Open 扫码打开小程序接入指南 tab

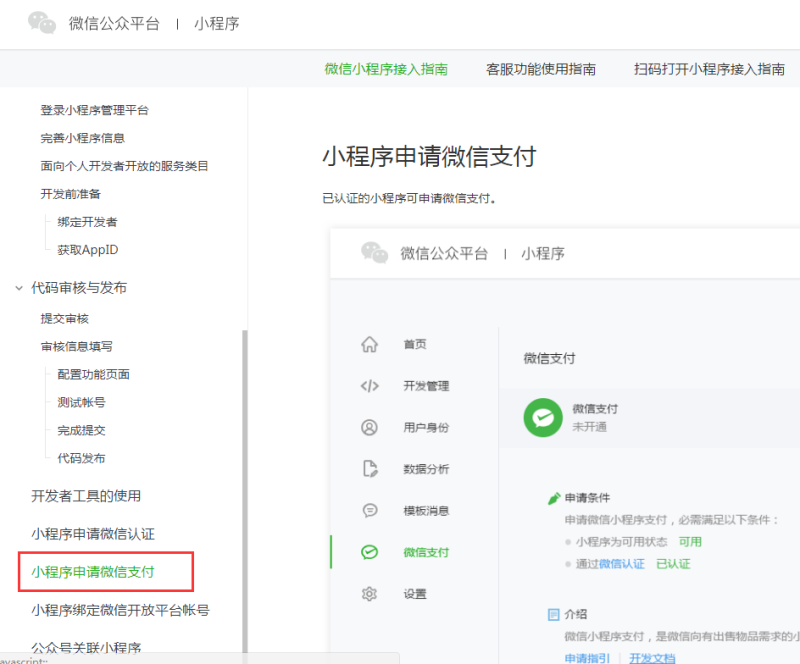coord(709,69)
